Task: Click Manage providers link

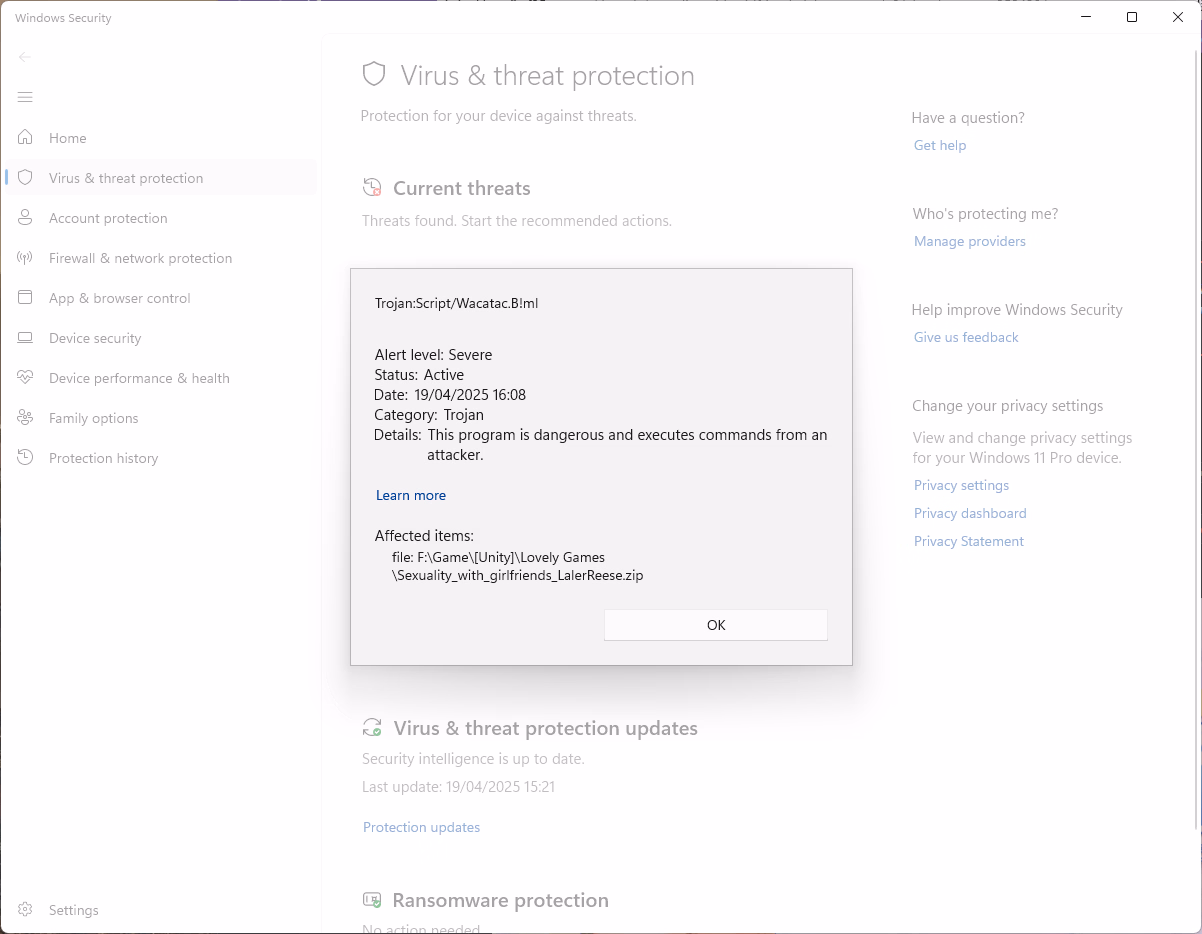Action: [x=970, y=241]
